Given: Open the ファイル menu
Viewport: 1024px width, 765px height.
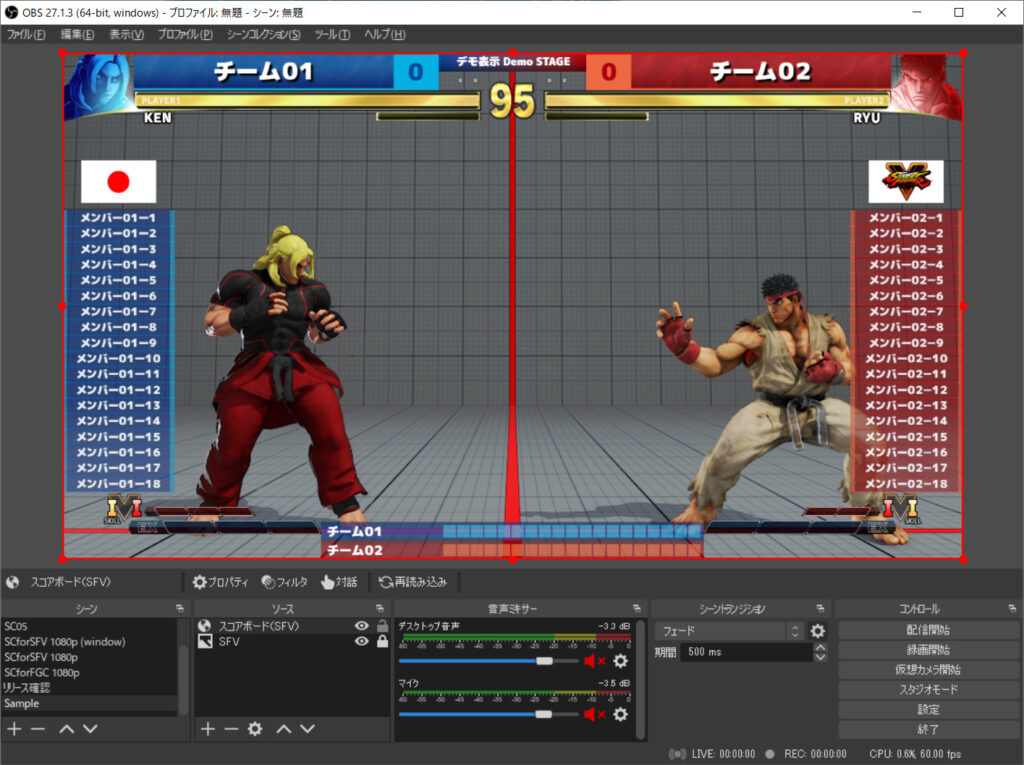Looking at the screenshot, I should (x=25, y=35).
